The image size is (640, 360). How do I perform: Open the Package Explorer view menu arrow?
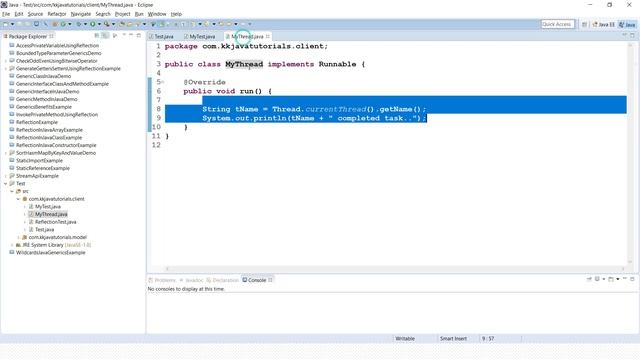click(x=124, y=36)
